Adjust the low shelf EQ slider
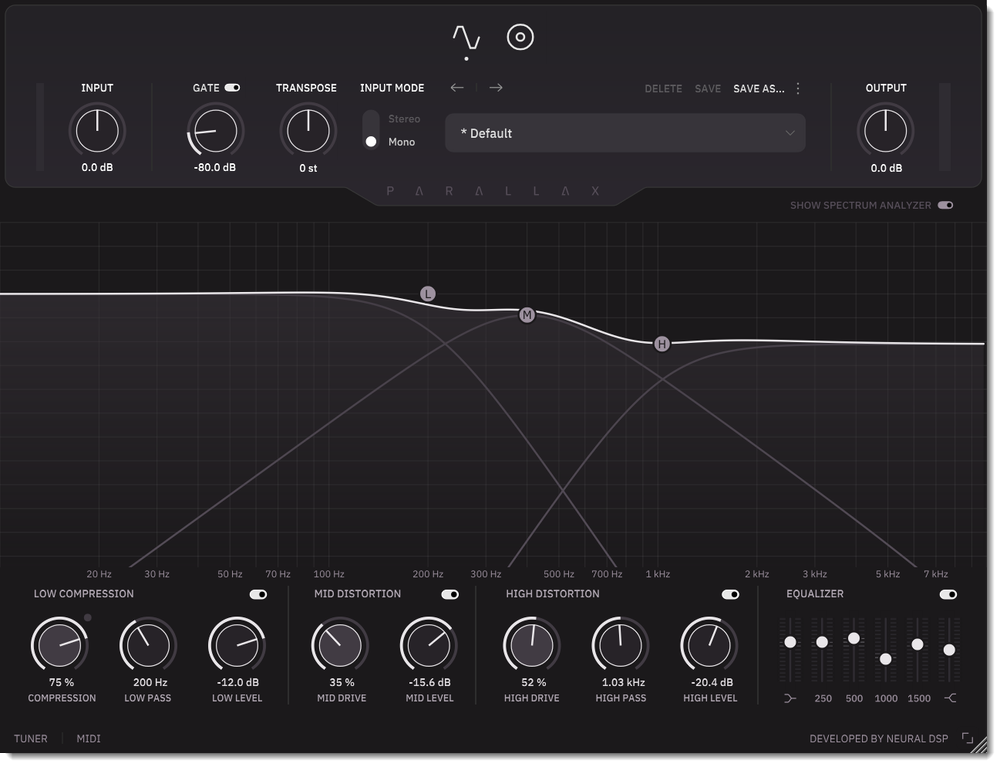 point(790,642)
